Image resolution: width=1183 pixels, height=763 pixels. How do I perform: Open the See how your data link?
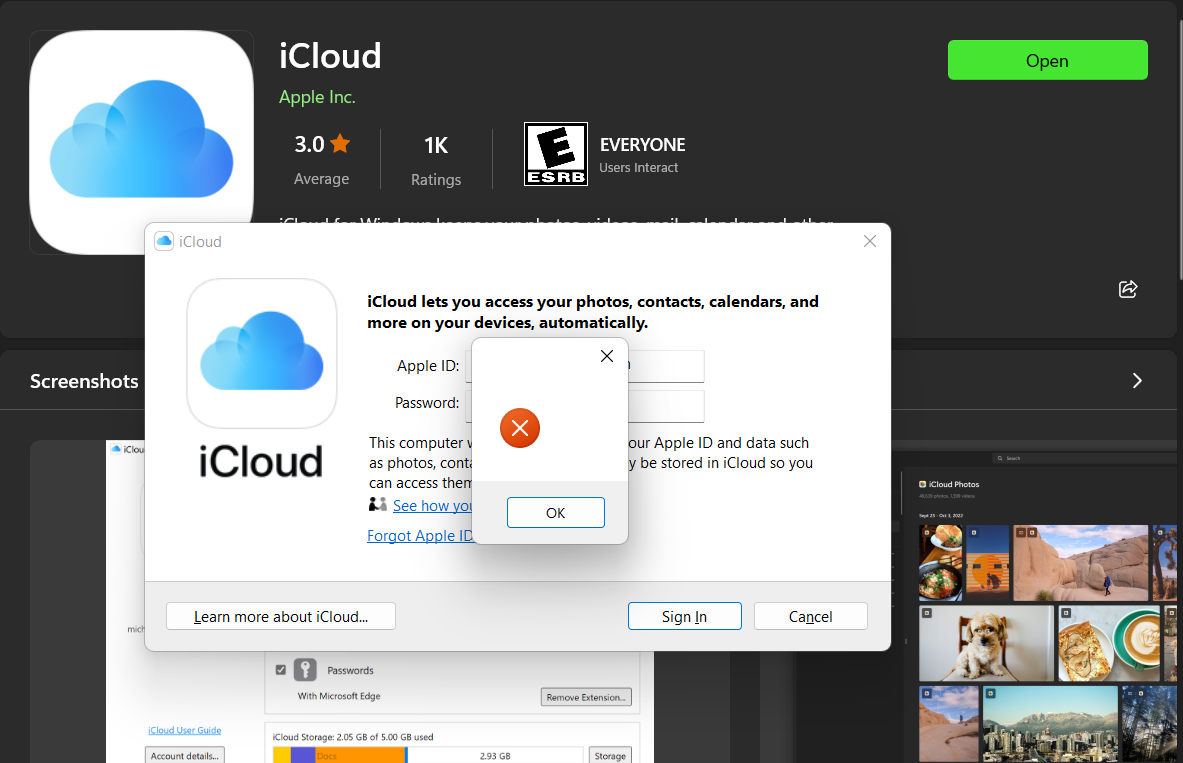432,506
